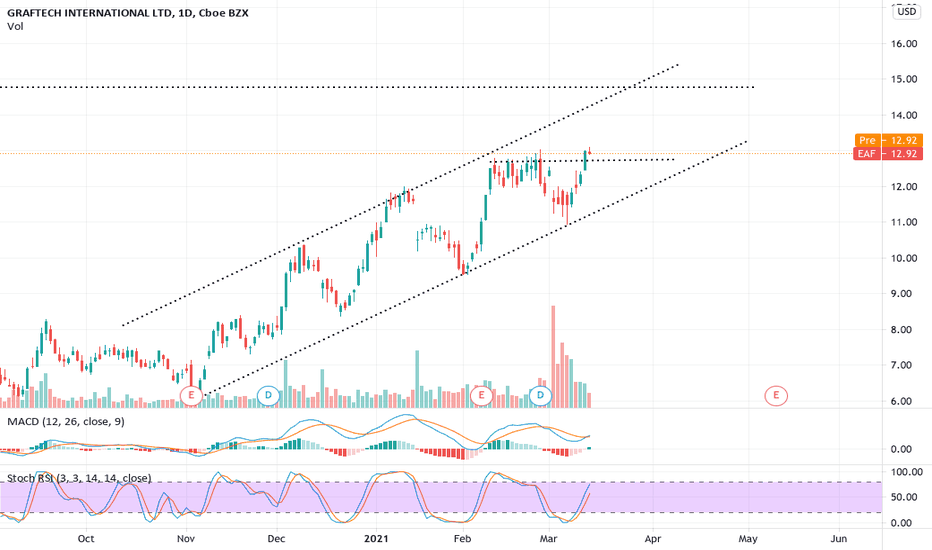Click the 100.00 Stoch RSI axis value

click(906, 472)
